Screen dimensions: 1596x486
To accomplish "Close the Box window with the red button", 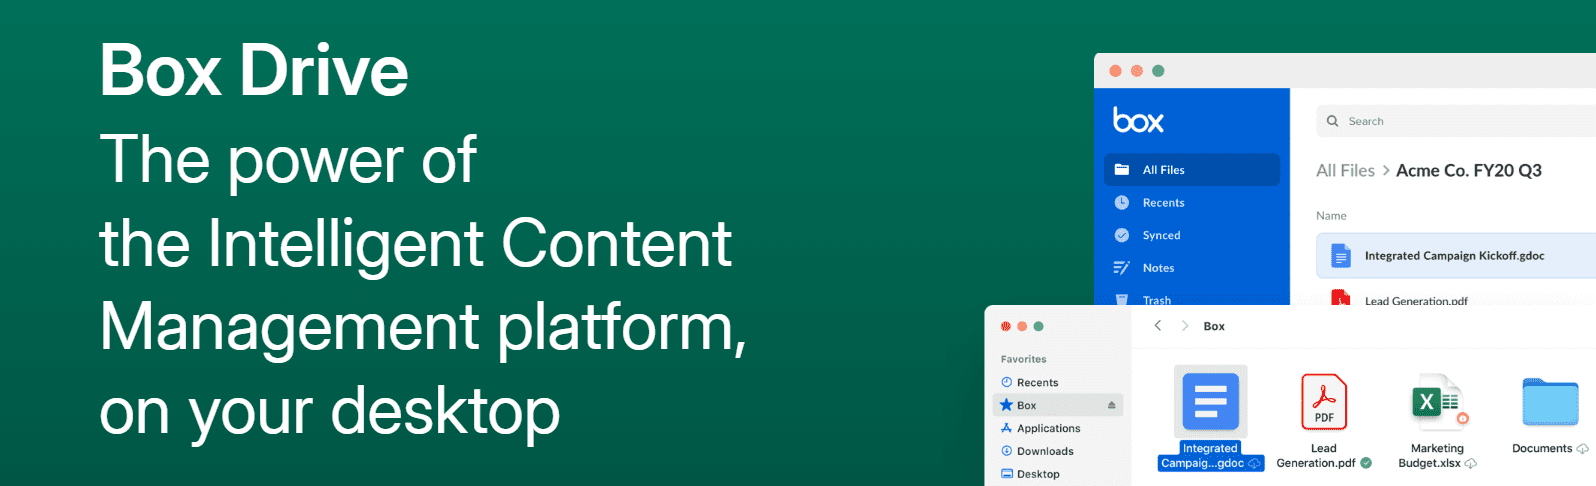I will [1116, 71].
